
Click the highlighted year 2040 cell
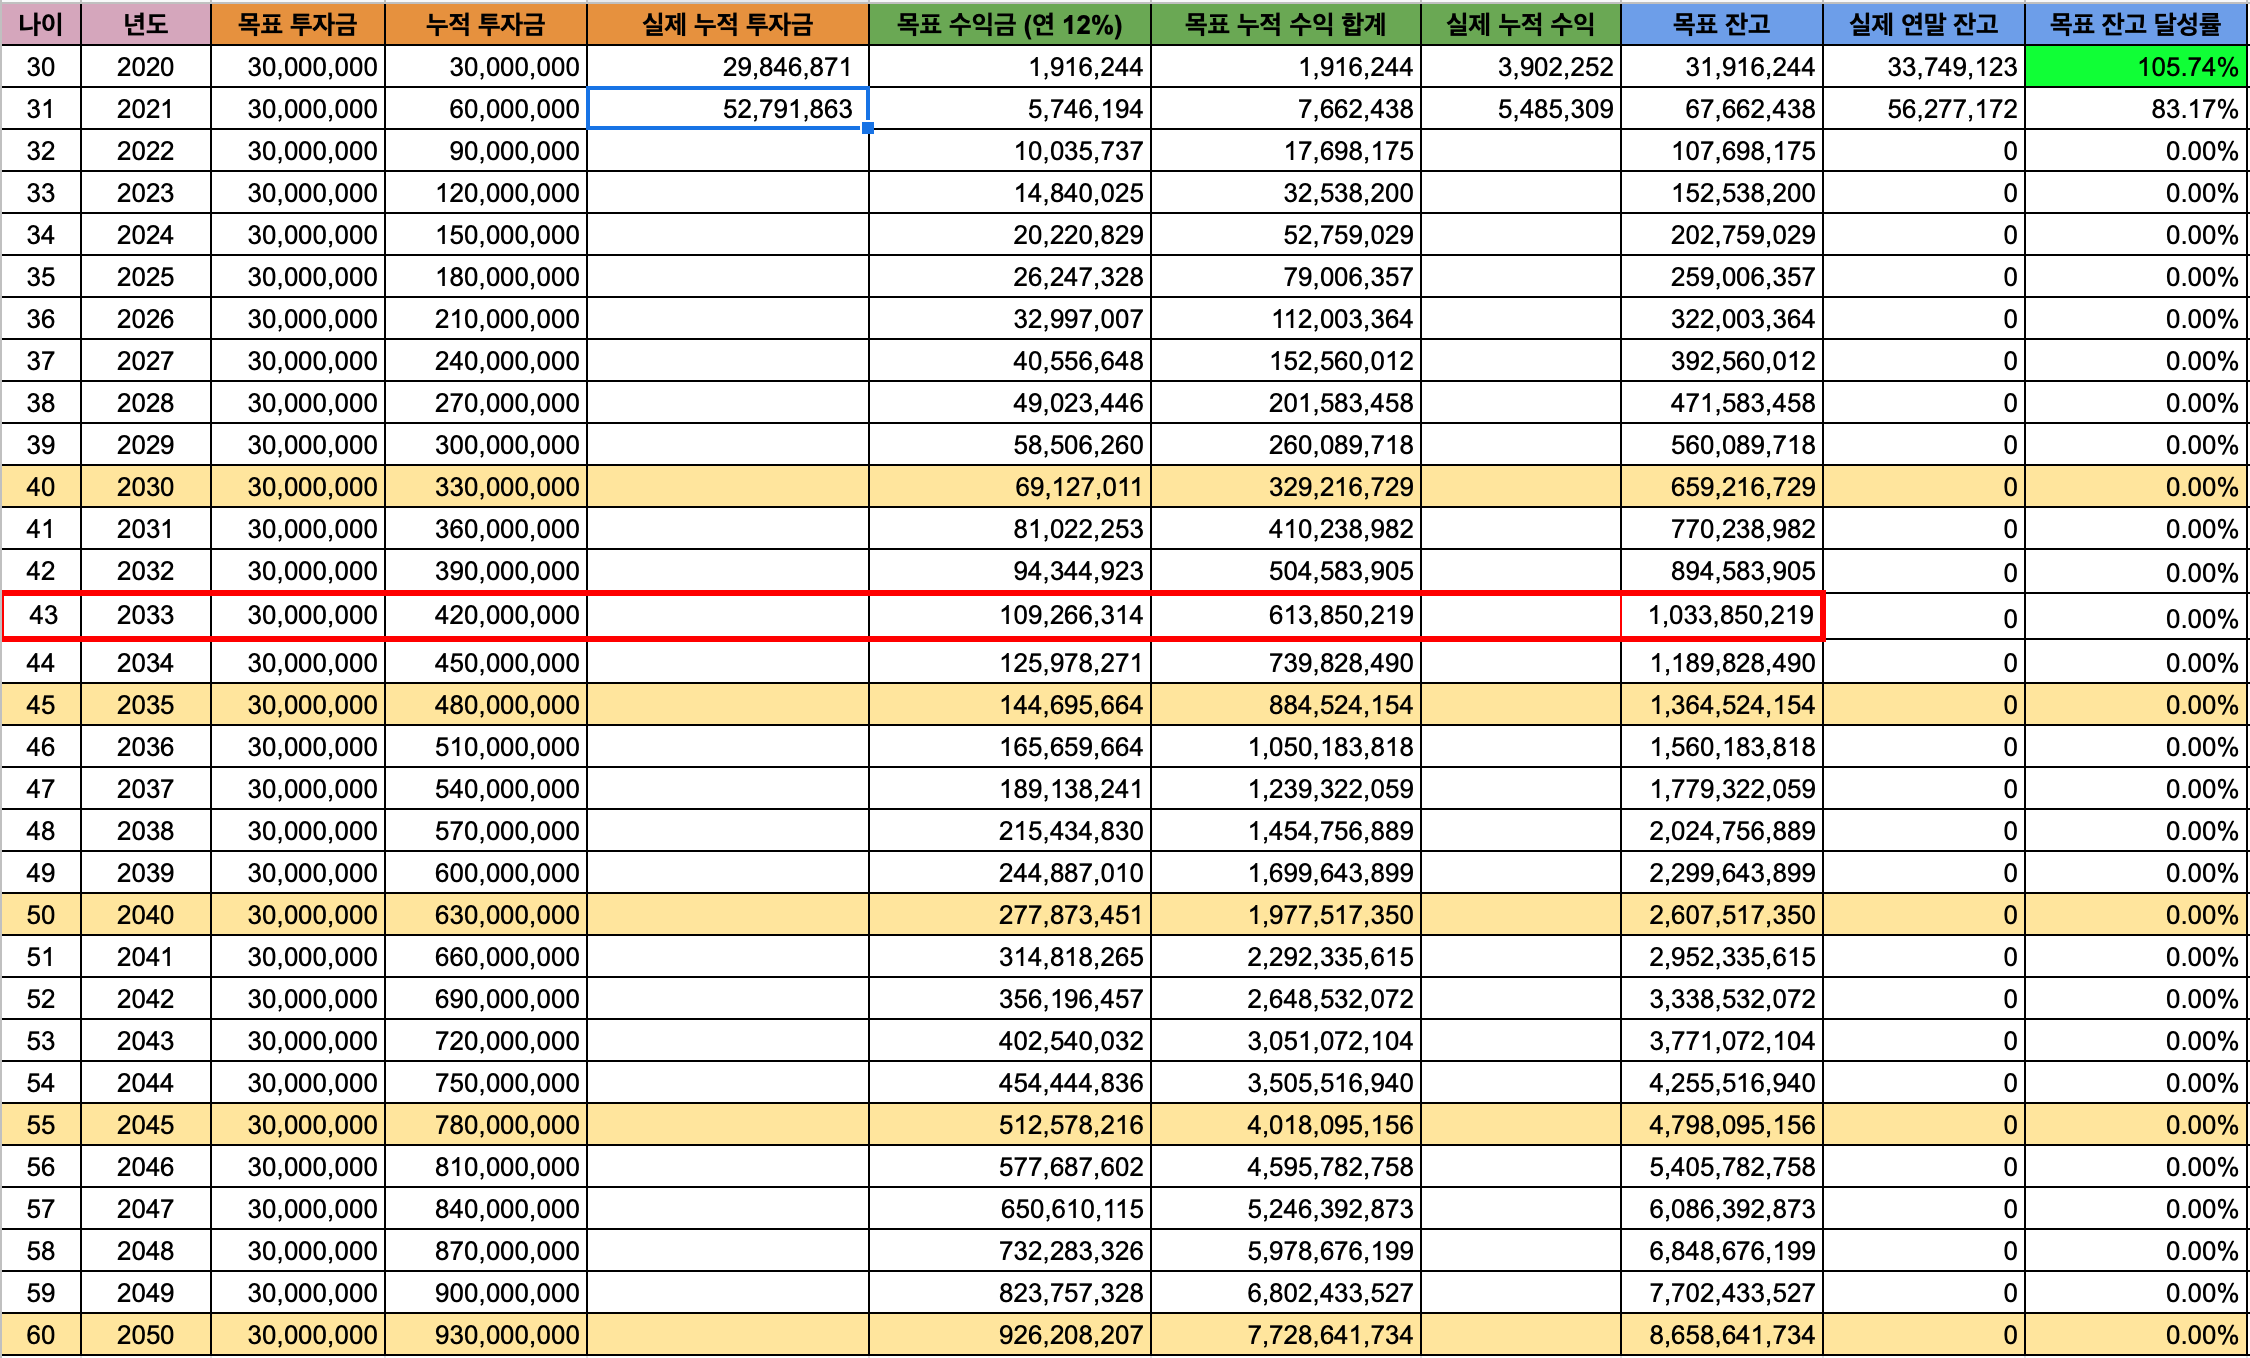pos(146,915)
